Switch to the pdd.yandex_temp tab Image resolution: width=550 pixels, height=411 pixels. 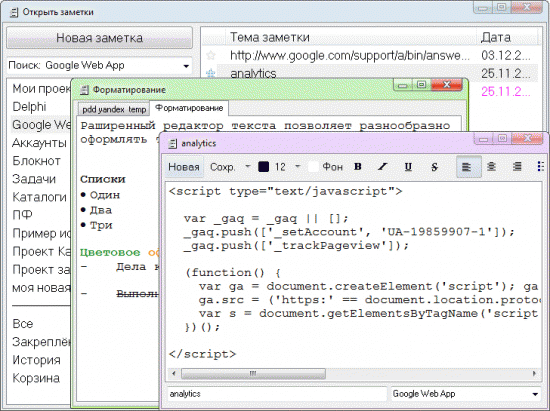coord(114,109)
